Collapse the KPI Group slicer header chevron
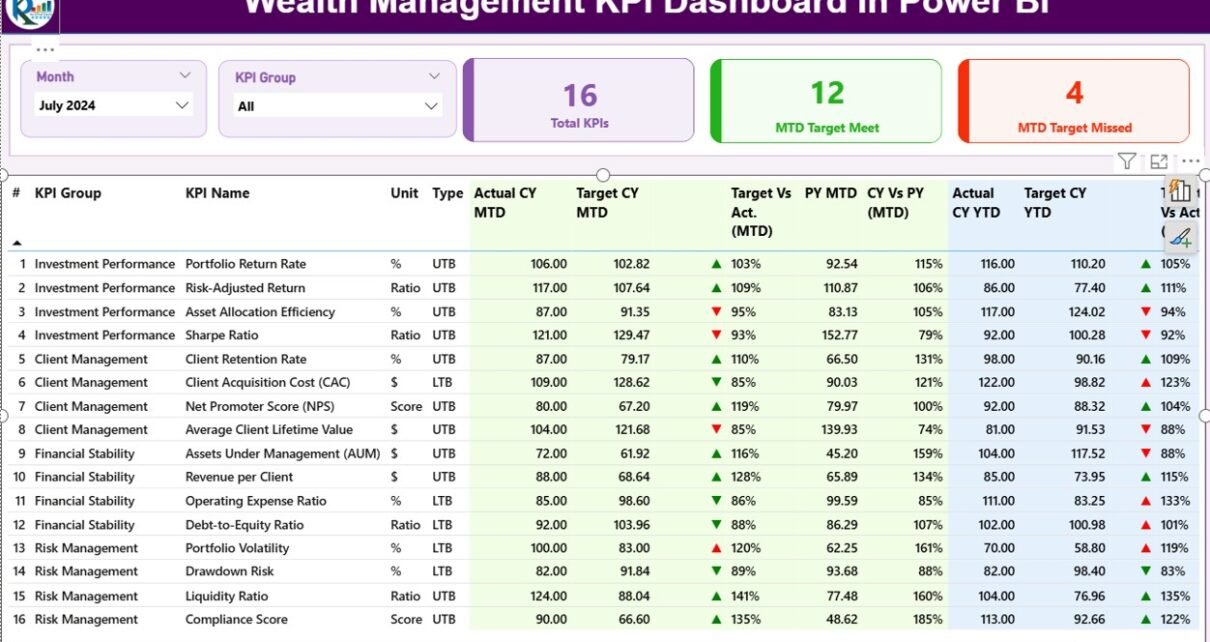Screen dimensions: 1210x642 tap(434, 76)
